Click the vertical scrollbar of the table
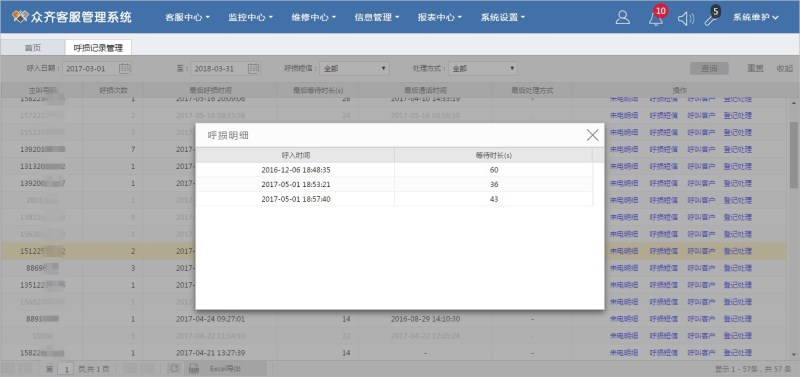The width and height of the screenshot is (800, 377). click(794, 156)
